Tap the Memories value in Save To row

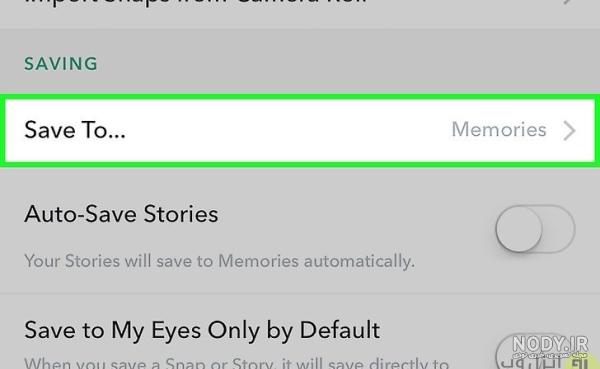point(499,129)
